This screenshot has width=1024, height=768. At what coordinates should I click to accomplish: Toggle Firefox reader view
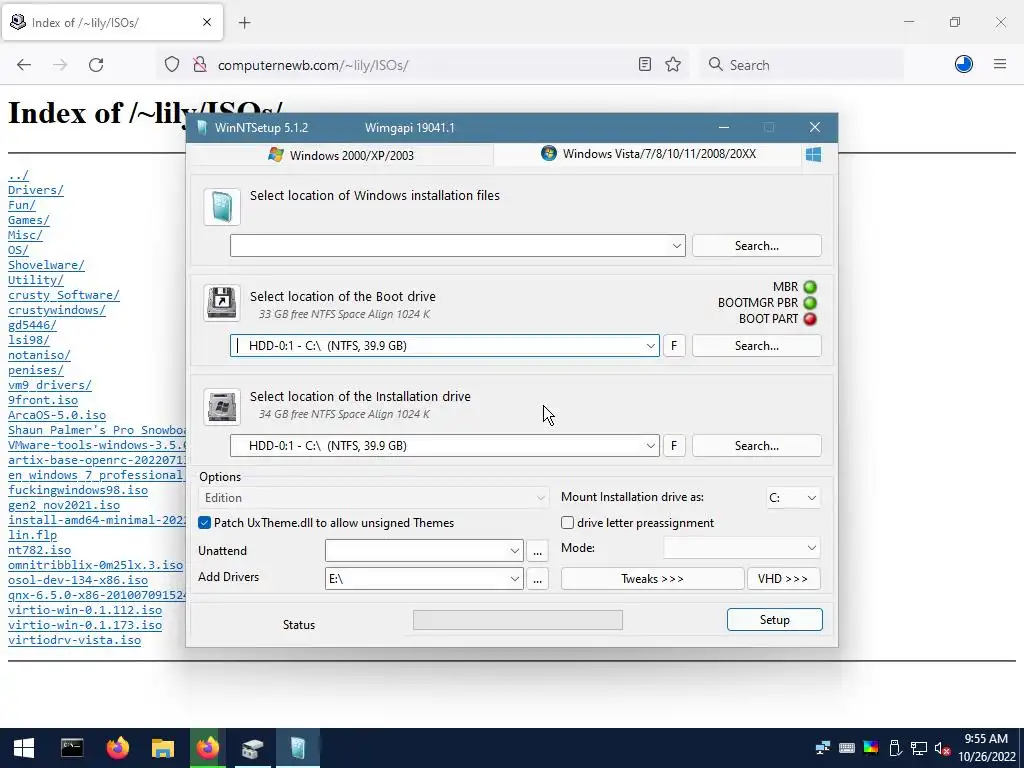pyautogui.click(x=645, y=64)
